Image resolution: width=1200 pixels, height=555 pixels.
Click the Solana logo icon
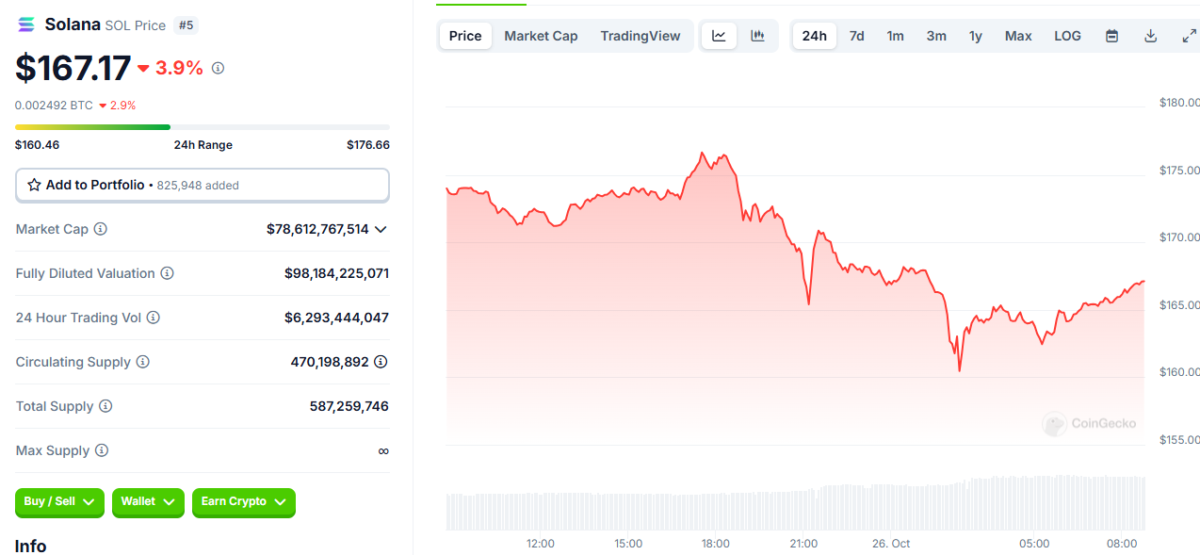(x=26, y=25)
